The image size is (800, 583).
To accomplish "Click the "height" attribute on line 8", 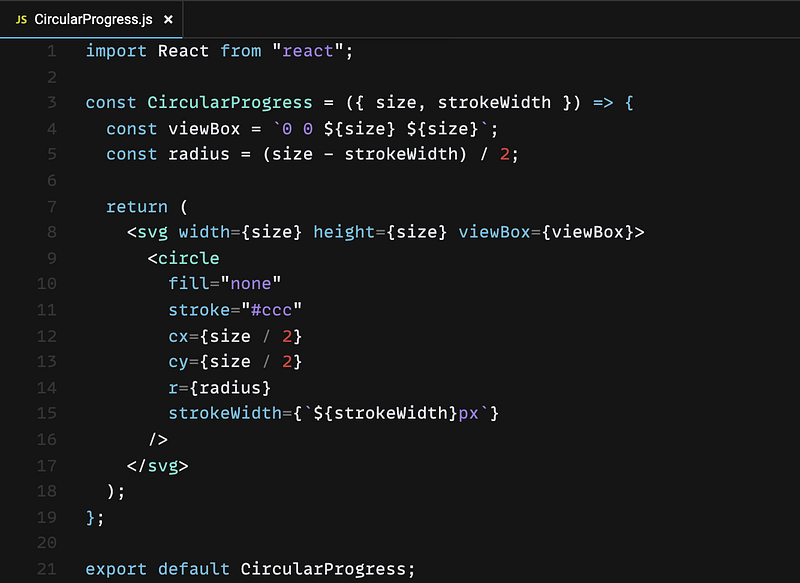I will [x=344, y=232].
